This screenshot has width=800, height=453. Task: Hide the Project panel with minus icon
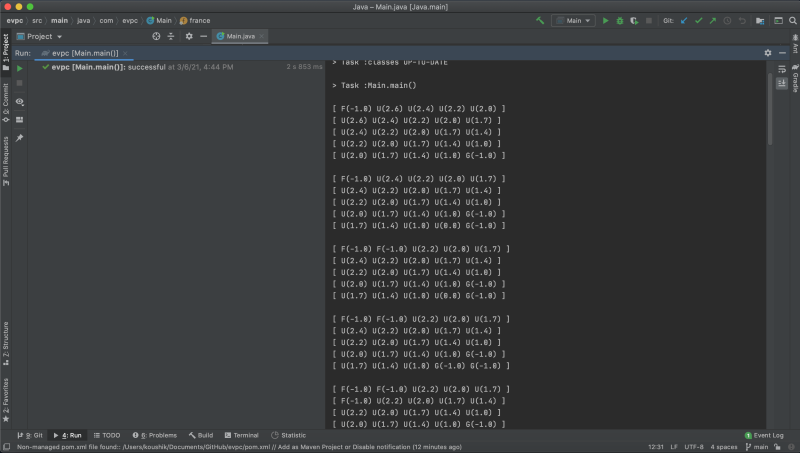pyautogui.click(x=203, y=36)
